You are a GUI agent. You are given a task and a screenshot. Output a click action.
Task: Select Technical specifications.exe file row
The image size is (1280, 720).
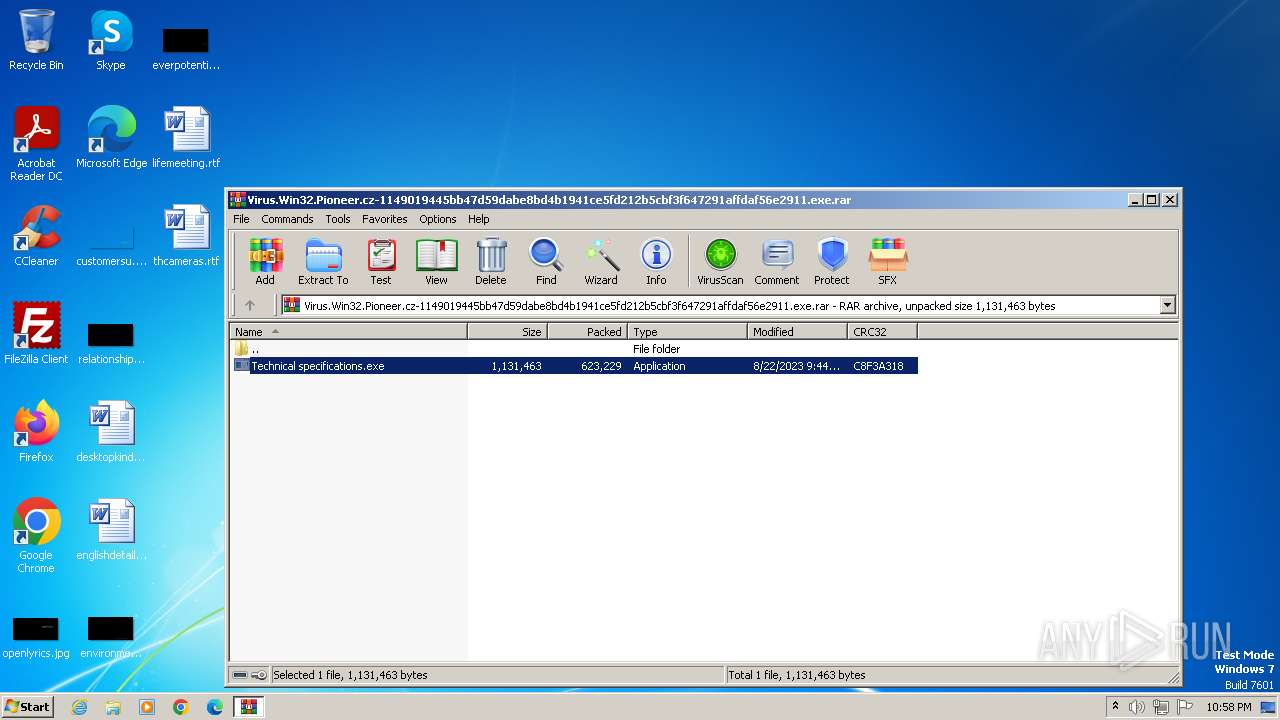click(574, 366)
